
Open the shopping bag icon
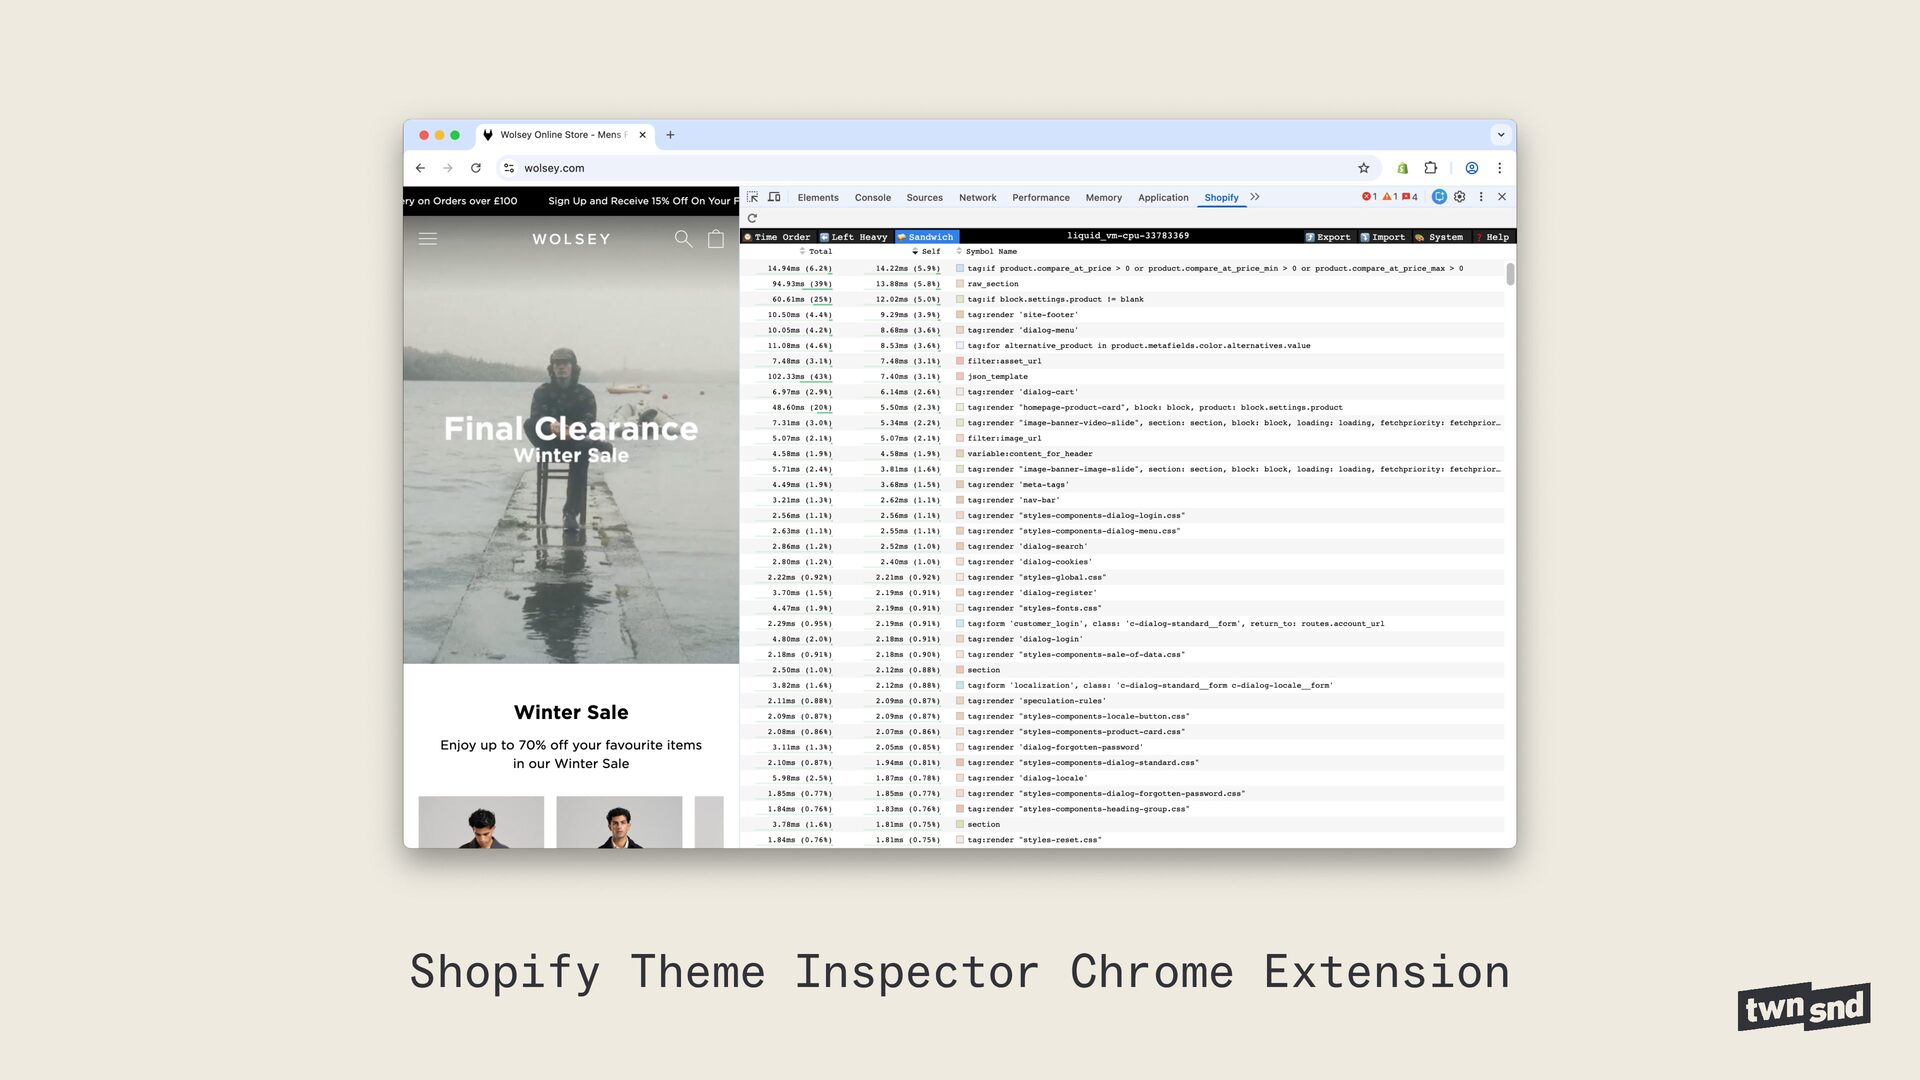[716, 239]
